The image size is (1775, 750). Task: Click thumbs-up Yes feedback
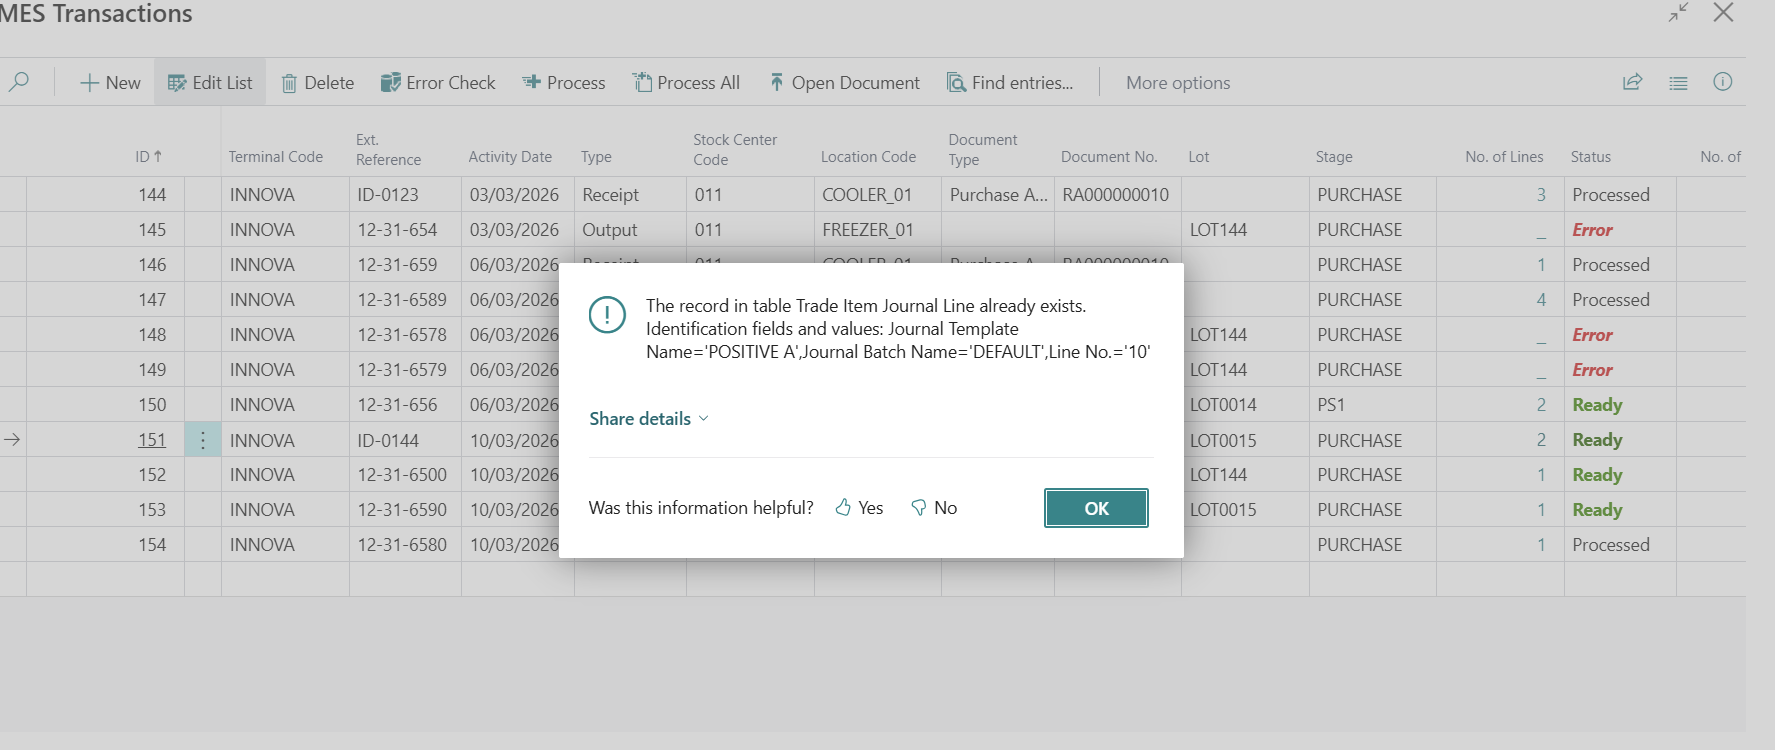(x=859, y=508)
